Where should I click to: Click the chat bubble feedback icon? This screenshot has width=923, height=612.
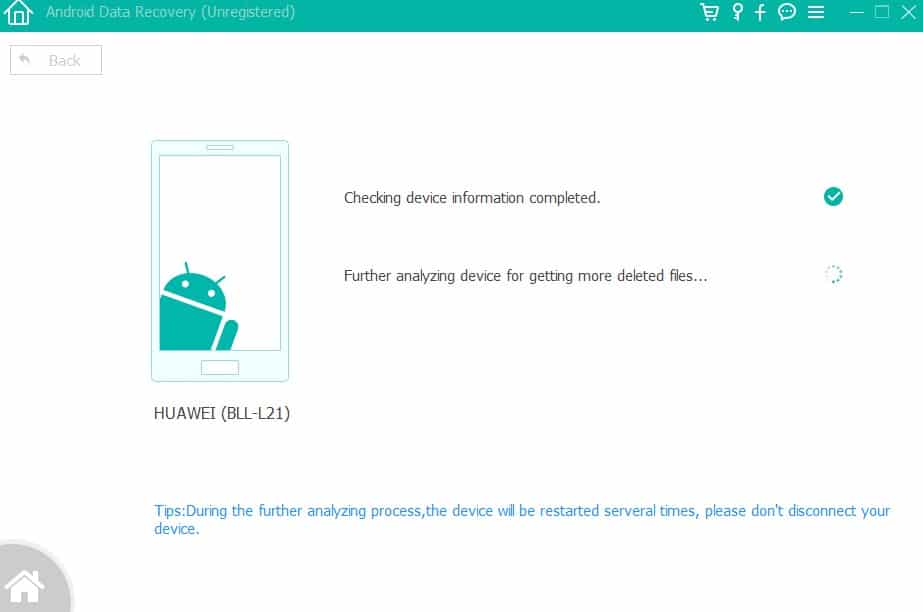[x=787, y=12]
